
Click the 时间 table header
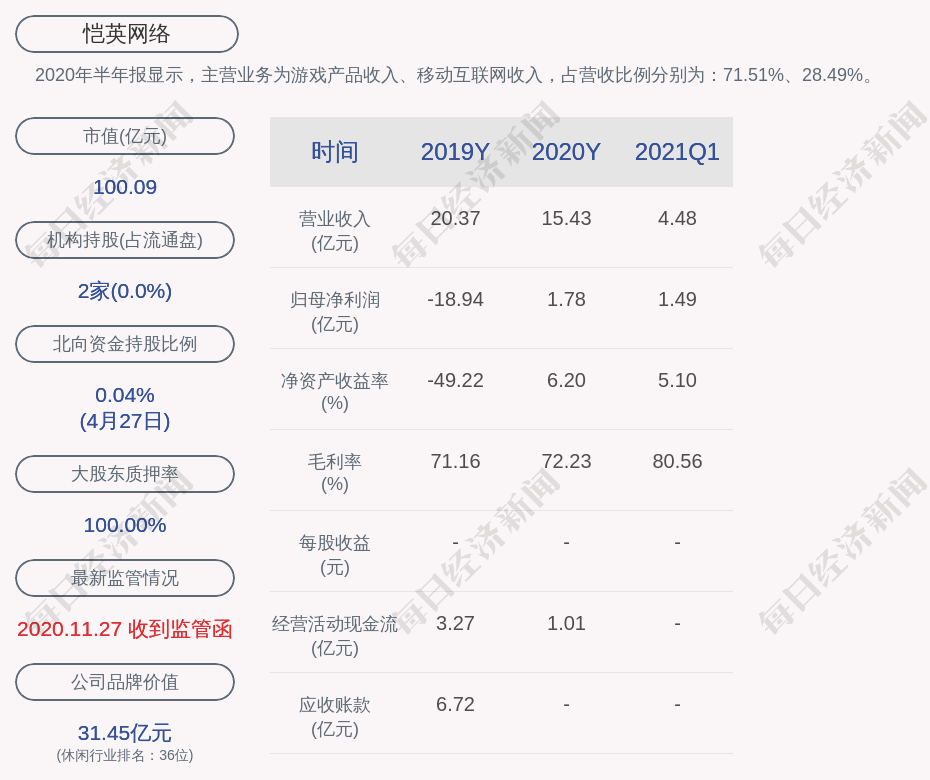(x=335, y=152)
